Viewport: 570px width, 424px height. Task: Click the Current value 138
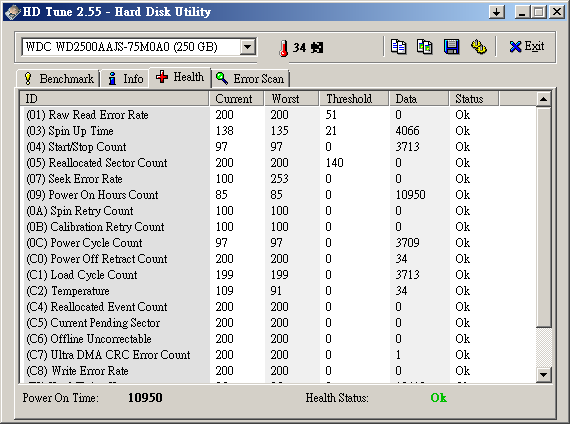[224, 131]
